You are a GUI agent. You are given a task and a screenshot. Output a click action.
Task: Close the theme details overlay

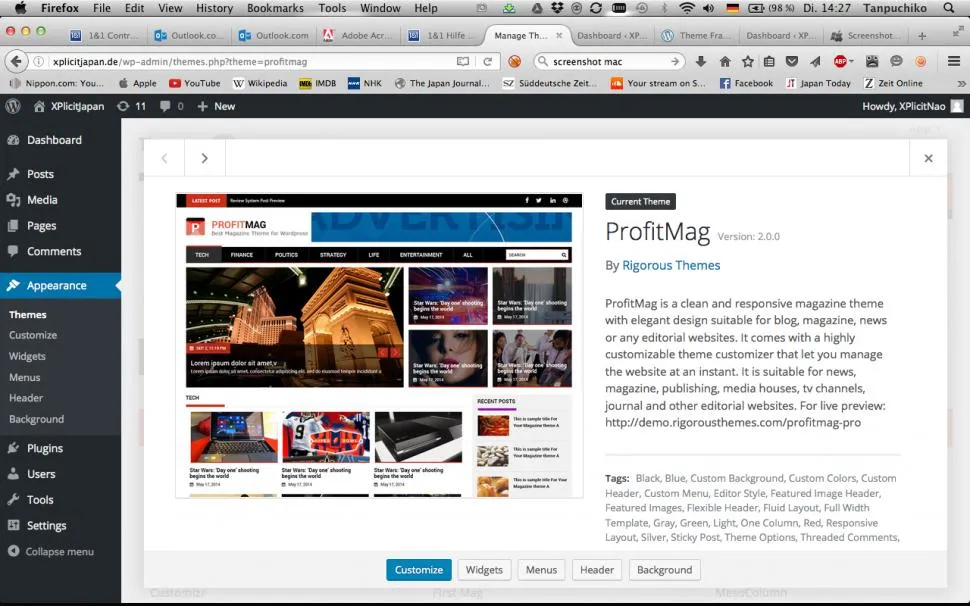(928, 158)
